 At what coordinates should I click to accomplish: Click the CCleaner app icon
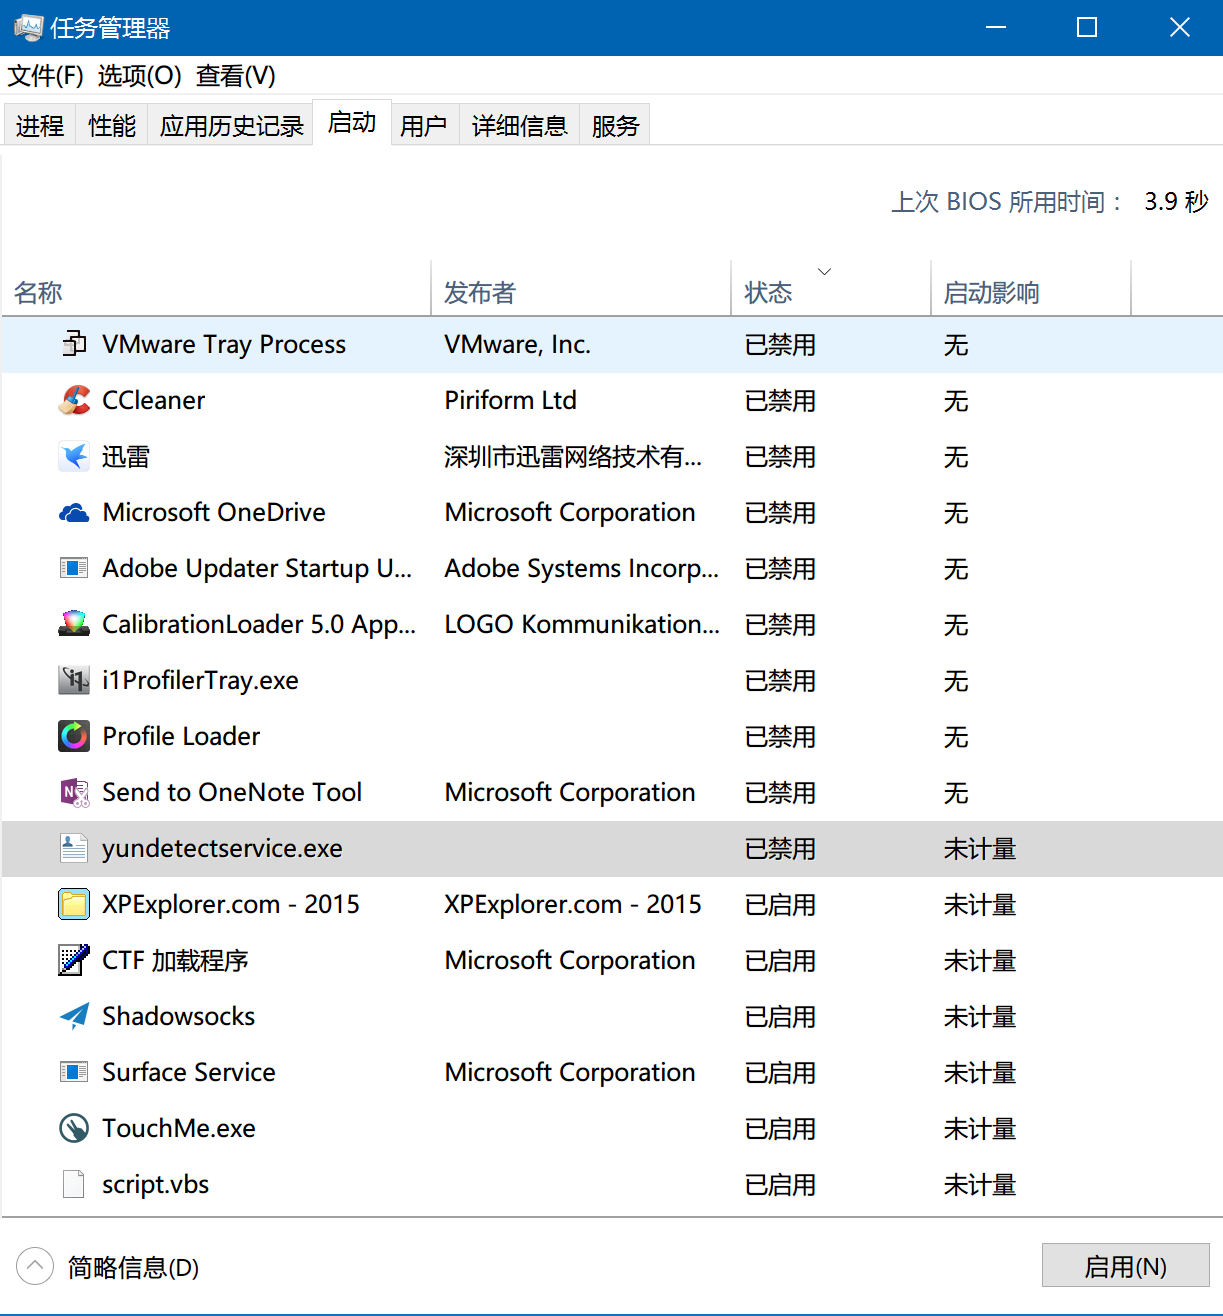pyautogui.click(x=74, y=400)
